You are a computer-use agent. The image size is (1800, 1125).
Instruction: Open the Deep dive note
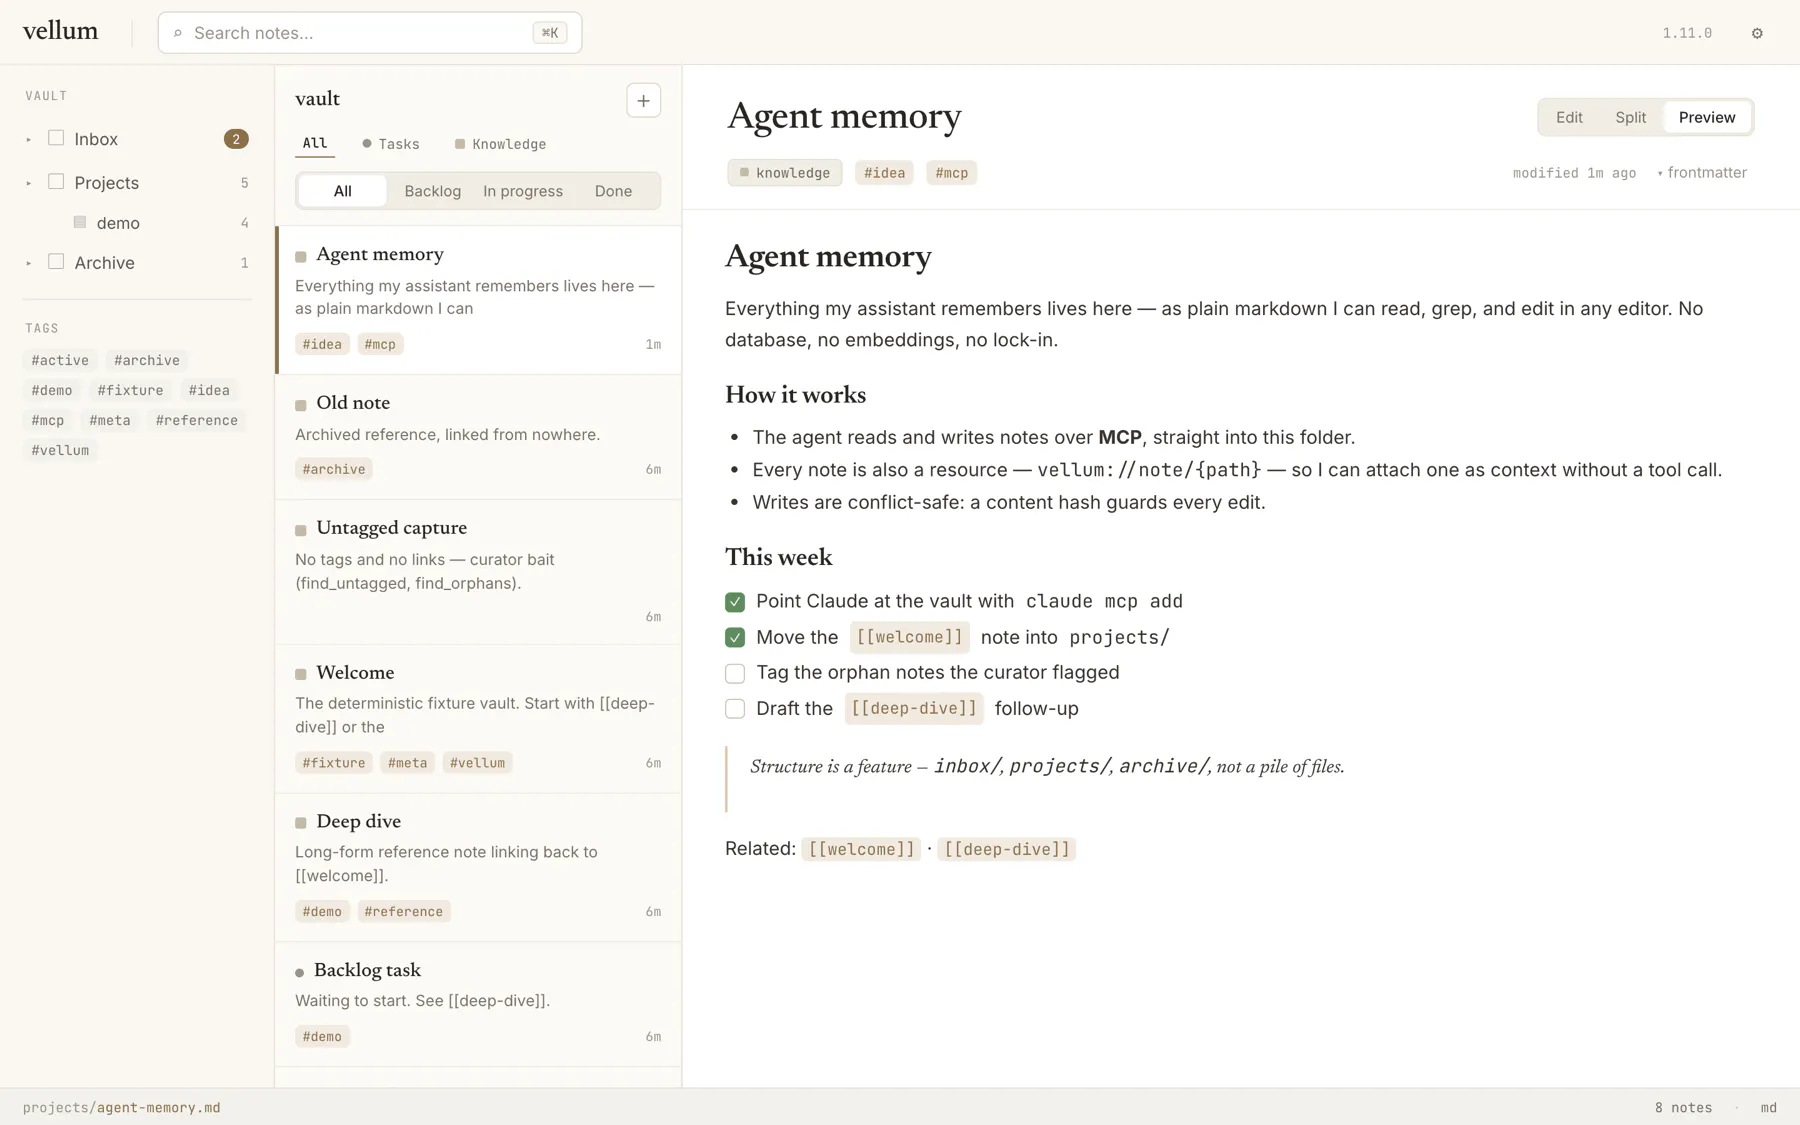pos(478,867)
